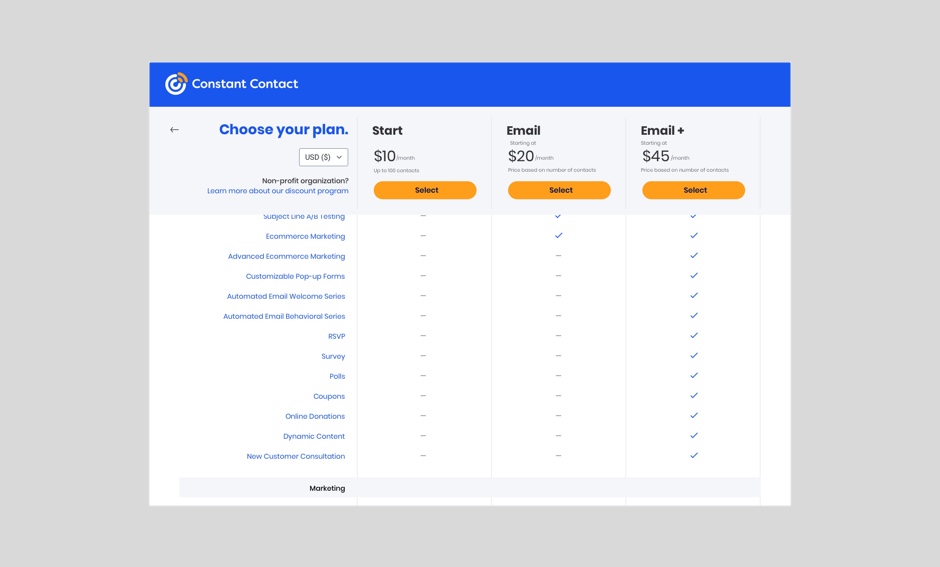Click Ecommerce Marketing feature link
The image size is (940, 567).
tap(305, 236)
